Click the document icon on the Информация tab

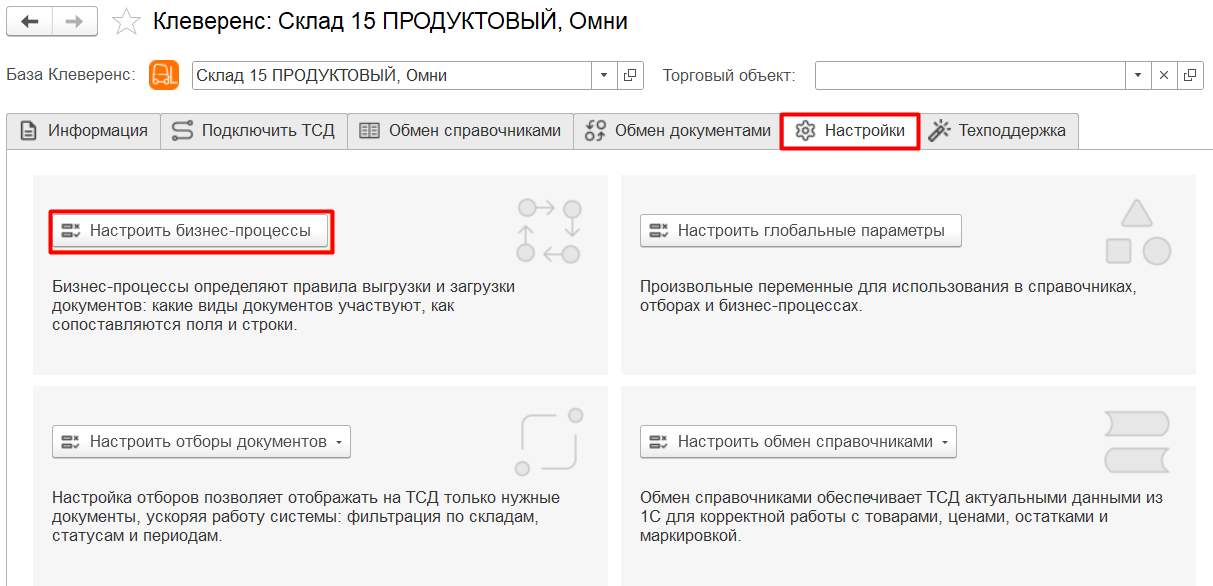(29, 131)
